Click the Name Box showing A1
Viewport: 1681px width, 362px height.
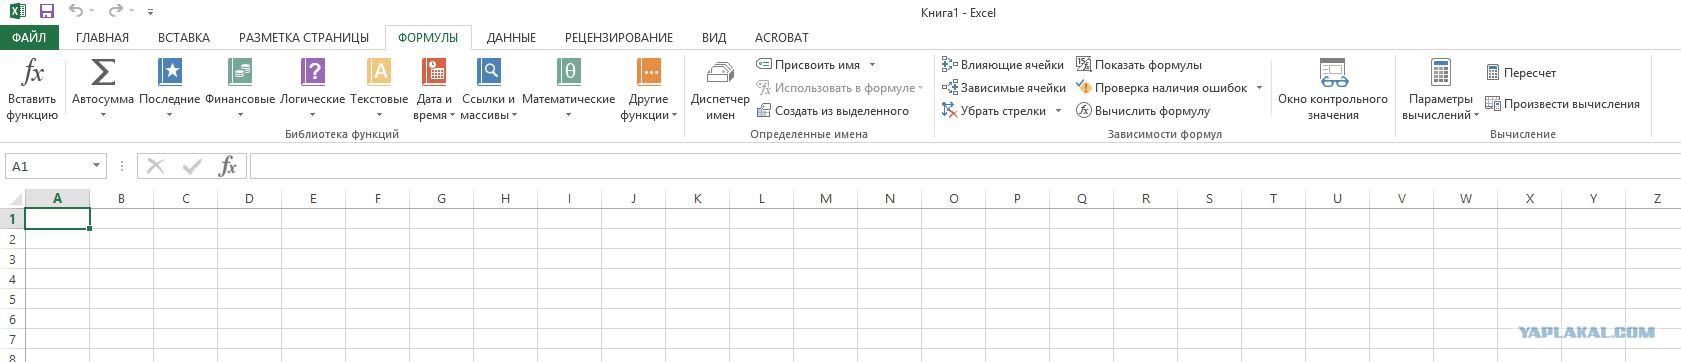[47, 166]
